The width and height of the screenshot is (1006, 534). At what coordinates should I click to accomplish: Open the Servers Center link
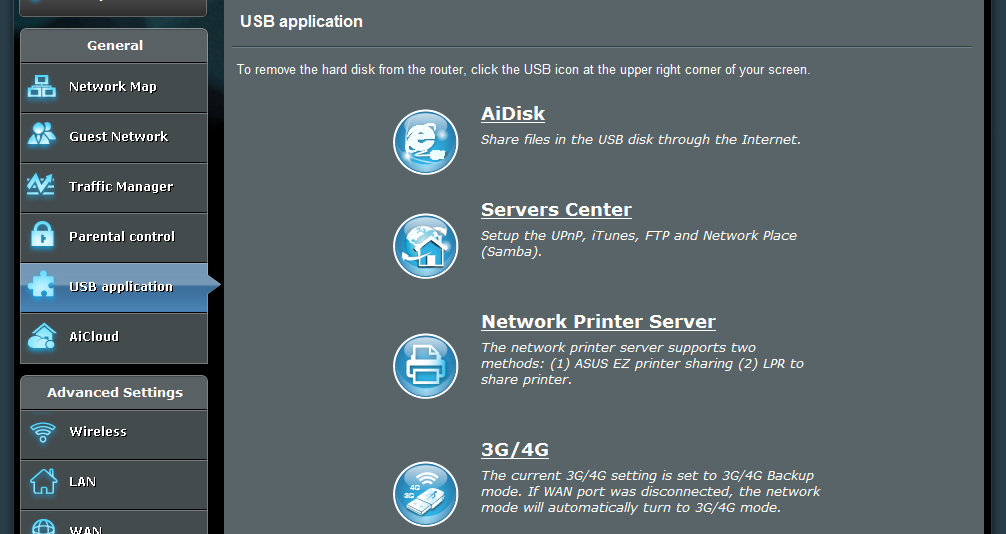click(x=556, y=210)
